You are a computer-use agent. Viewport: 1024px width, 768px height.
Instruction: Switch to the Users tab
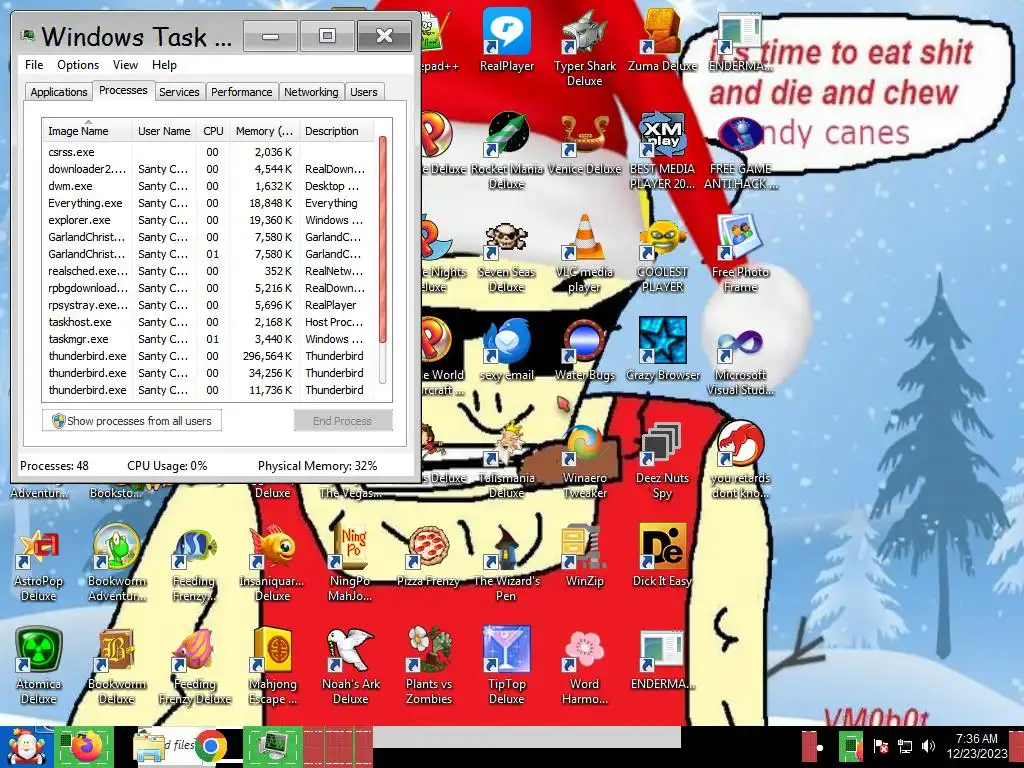click(363, 92)
